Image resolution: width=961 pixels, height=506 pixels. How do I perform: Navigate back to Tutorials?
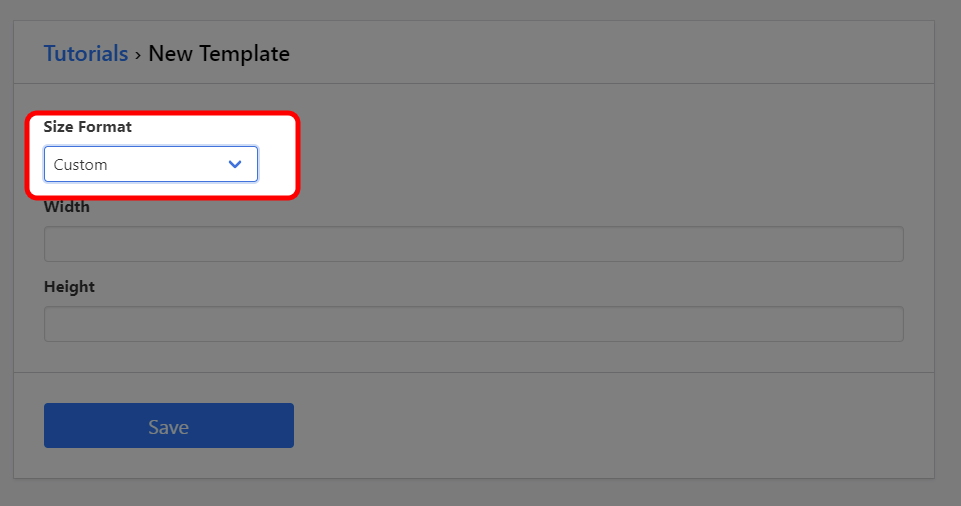point(85,53)
